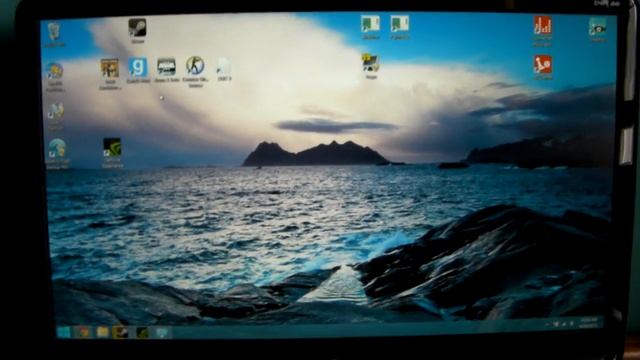Viewport: 640px width, 360px height.
Task: Click the Start button on the taskbar
Action: [64, 332]
